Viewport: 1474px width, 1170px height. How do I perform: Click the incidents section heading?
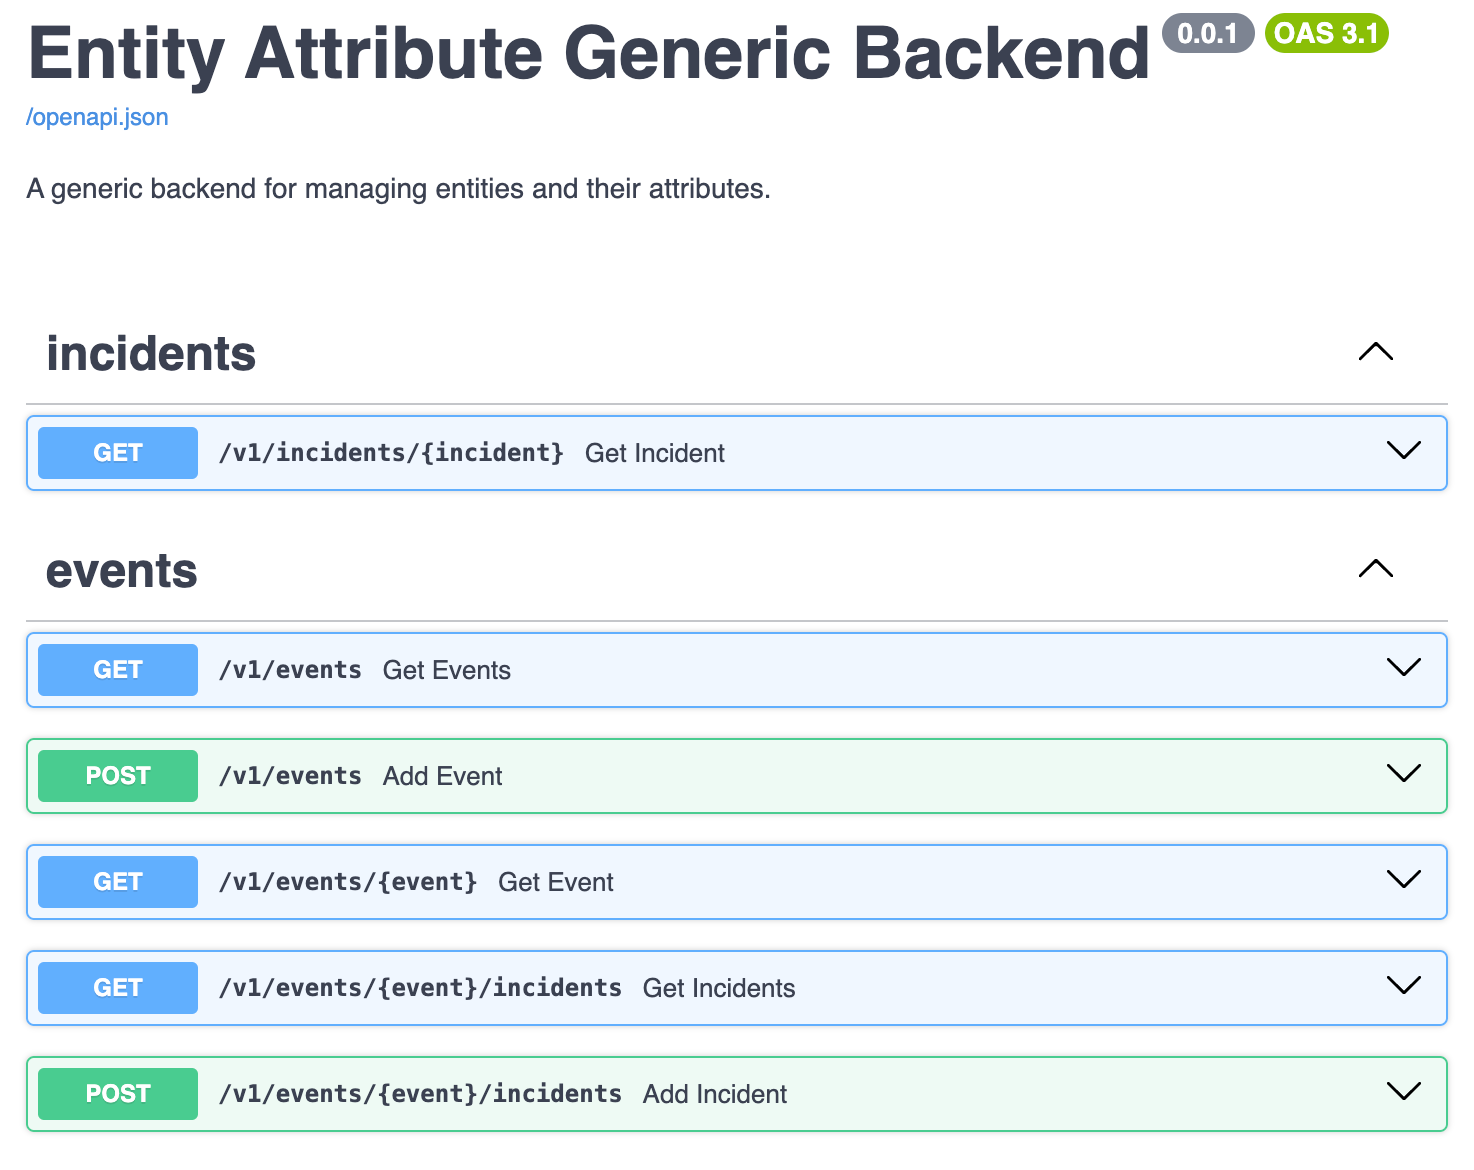151,354
